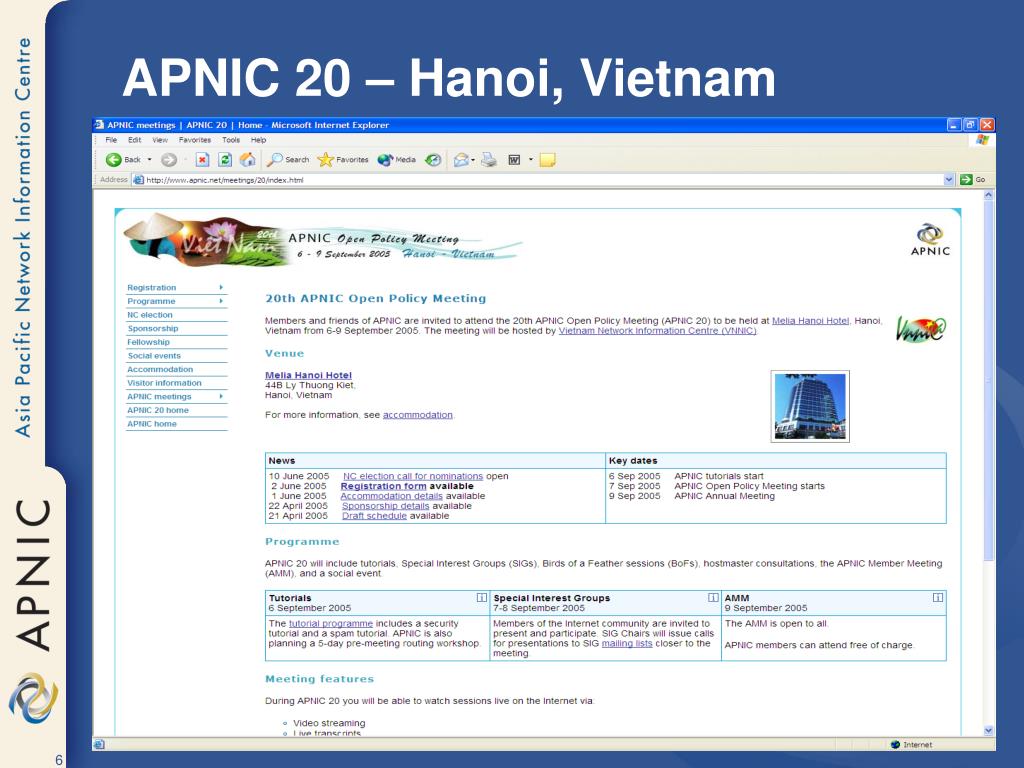Open the Edit menu
This screenshot has width=1024, height=768.
coord(135,140)
